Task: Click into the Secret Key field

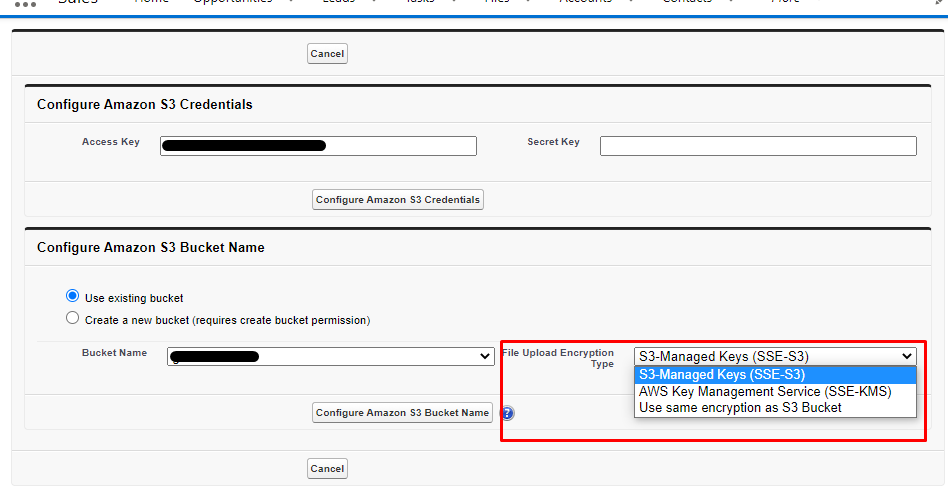Action: pos(758,146)
